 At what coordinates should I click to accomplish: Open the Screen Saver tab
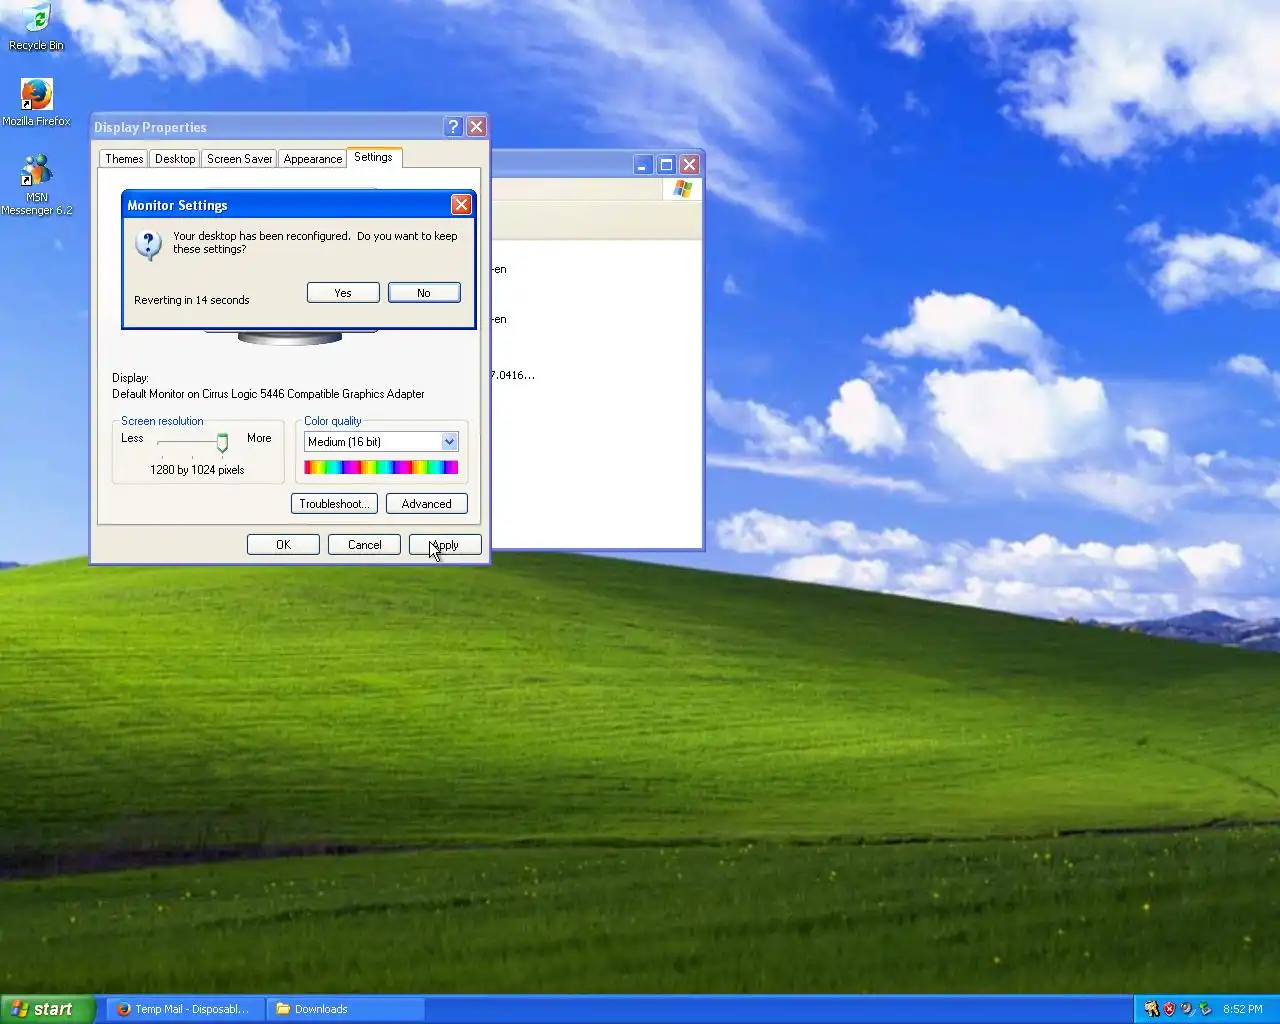click(x=239, y=159)
